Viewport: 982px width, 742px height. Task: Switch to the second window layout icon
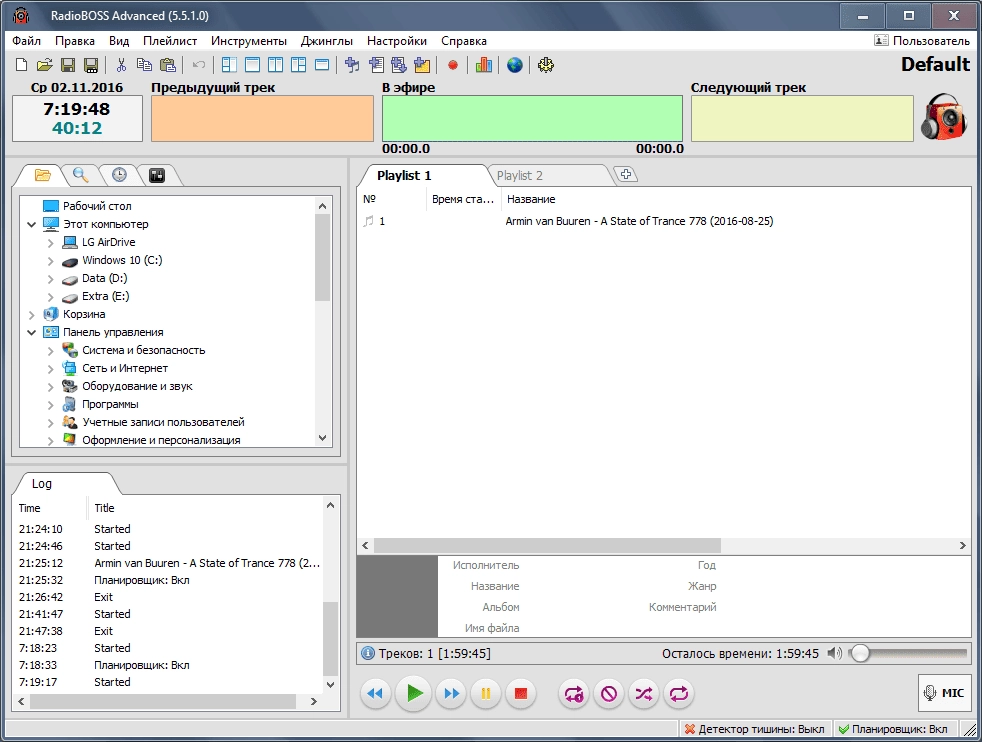point(252,65)
